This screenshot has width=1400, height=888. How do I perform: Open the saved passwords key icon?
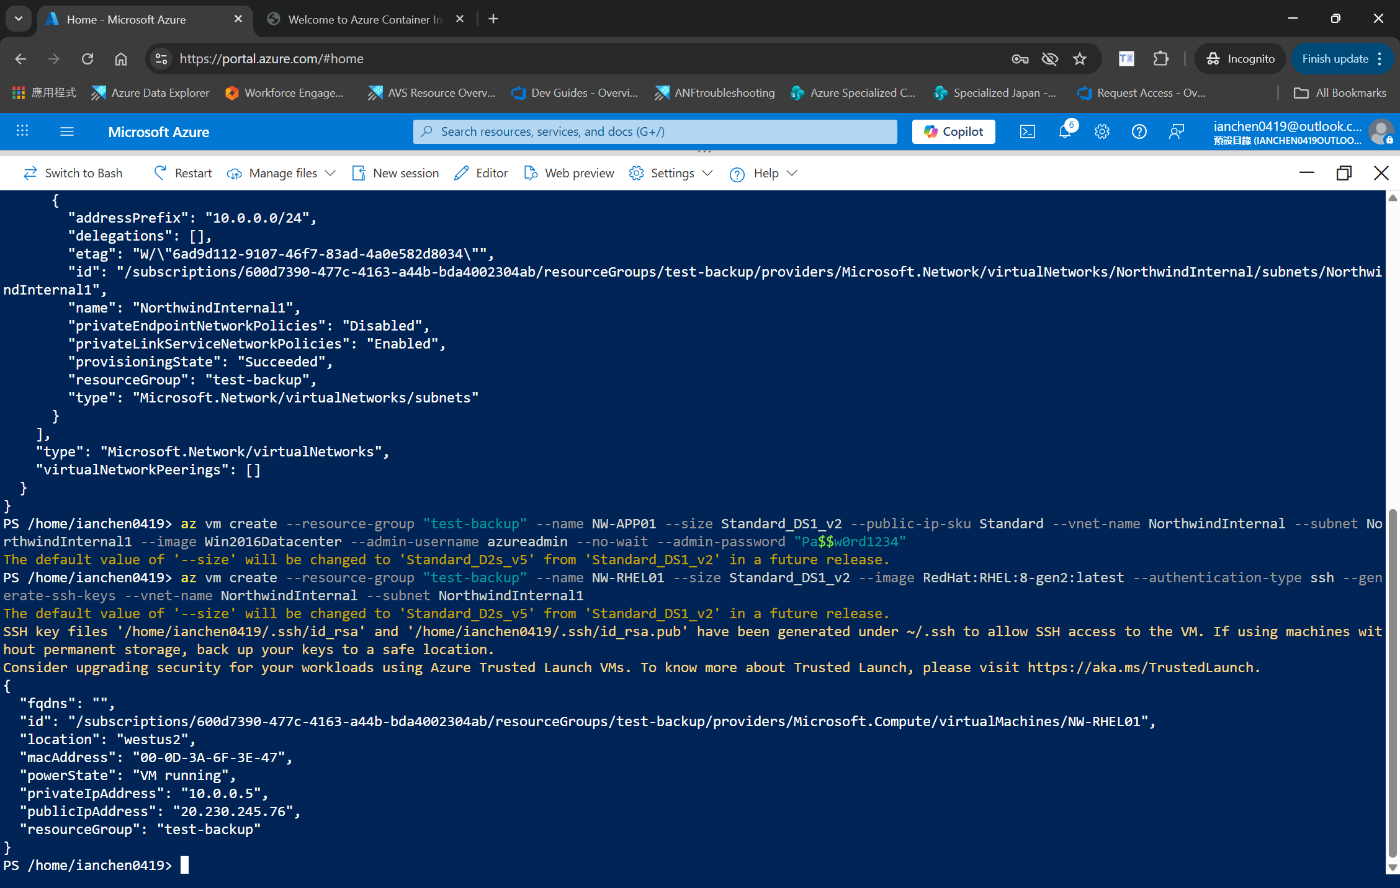click(1020, 59)
